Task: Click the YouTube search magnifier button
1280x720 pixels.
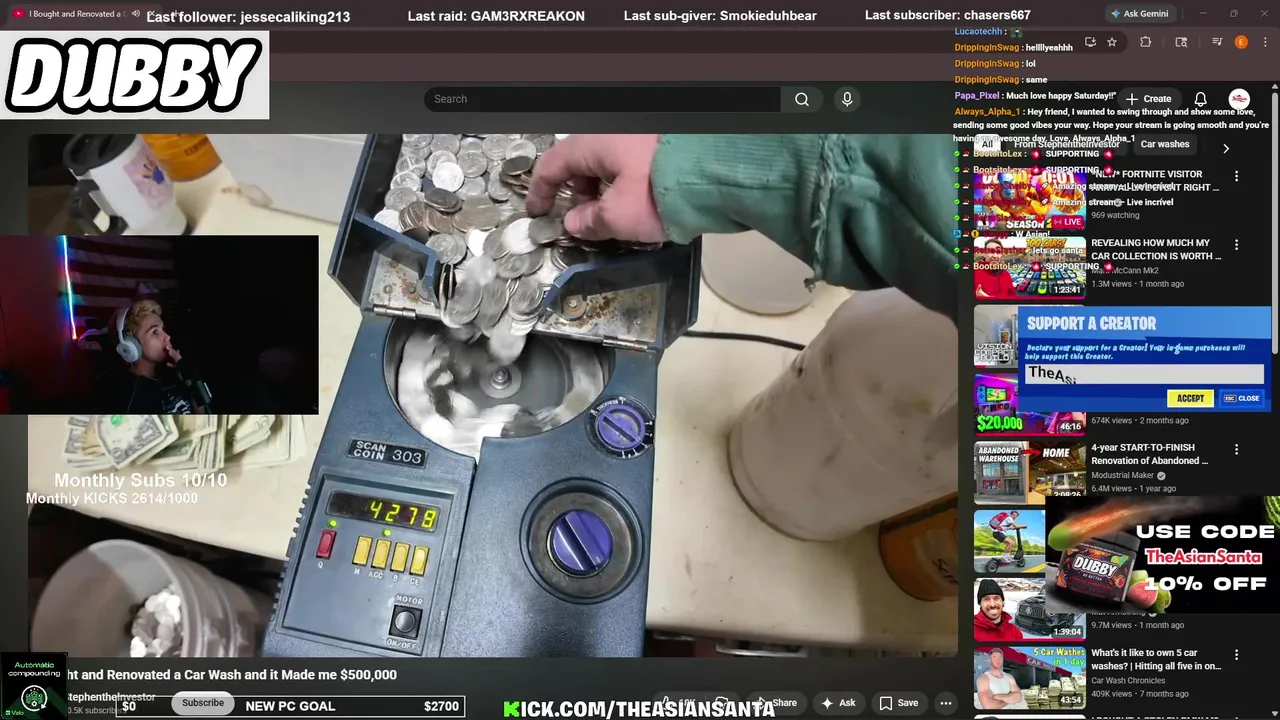Action: [x=802, y=99]
